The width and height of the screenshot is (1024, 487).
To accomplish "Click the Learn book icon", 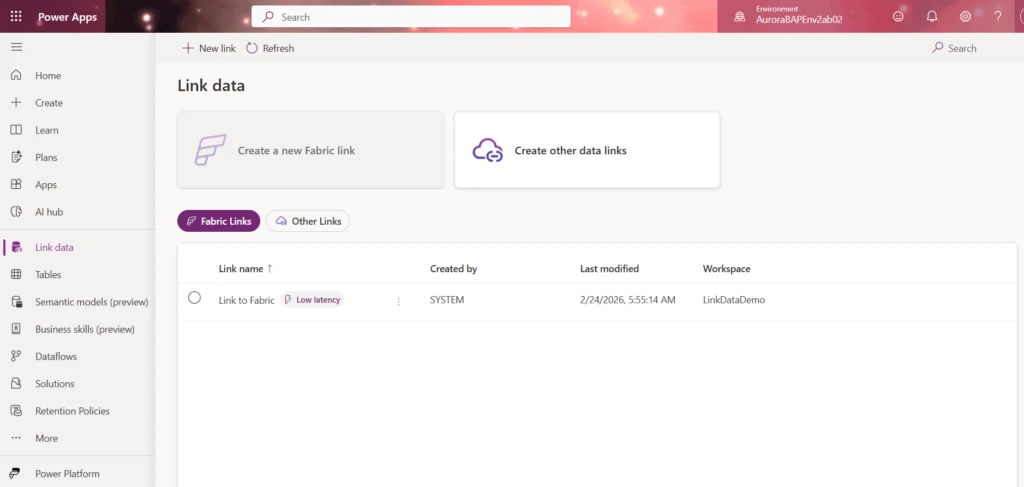I will click(16, 130).
